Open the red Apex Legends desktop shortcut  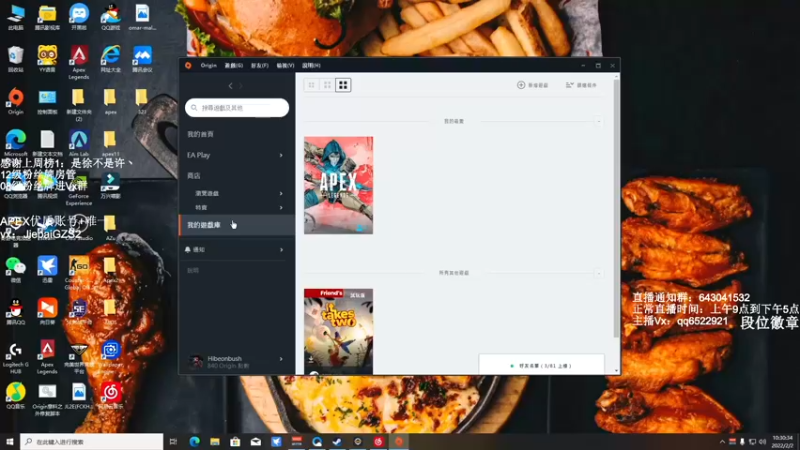click(x=79, y=62)
